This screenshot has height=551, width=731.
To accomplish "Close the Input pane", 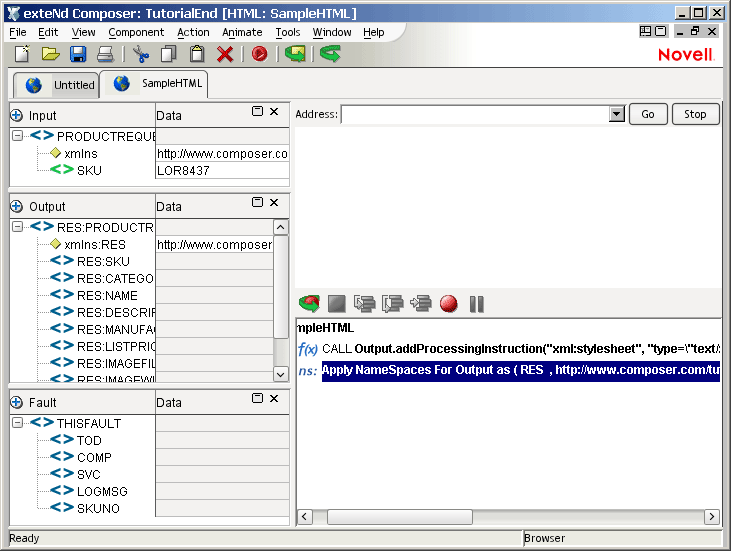I will (x=274, y=111).
